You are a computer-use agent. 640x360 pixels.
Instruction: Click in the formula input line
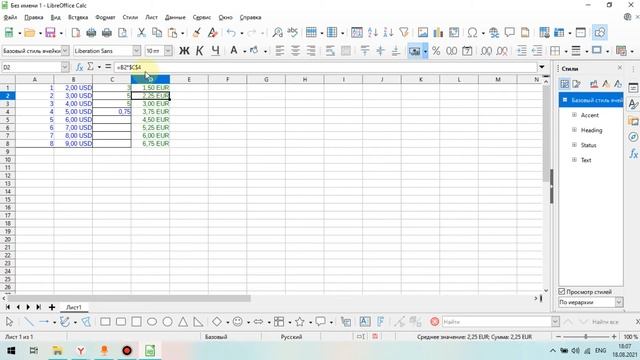325,67
